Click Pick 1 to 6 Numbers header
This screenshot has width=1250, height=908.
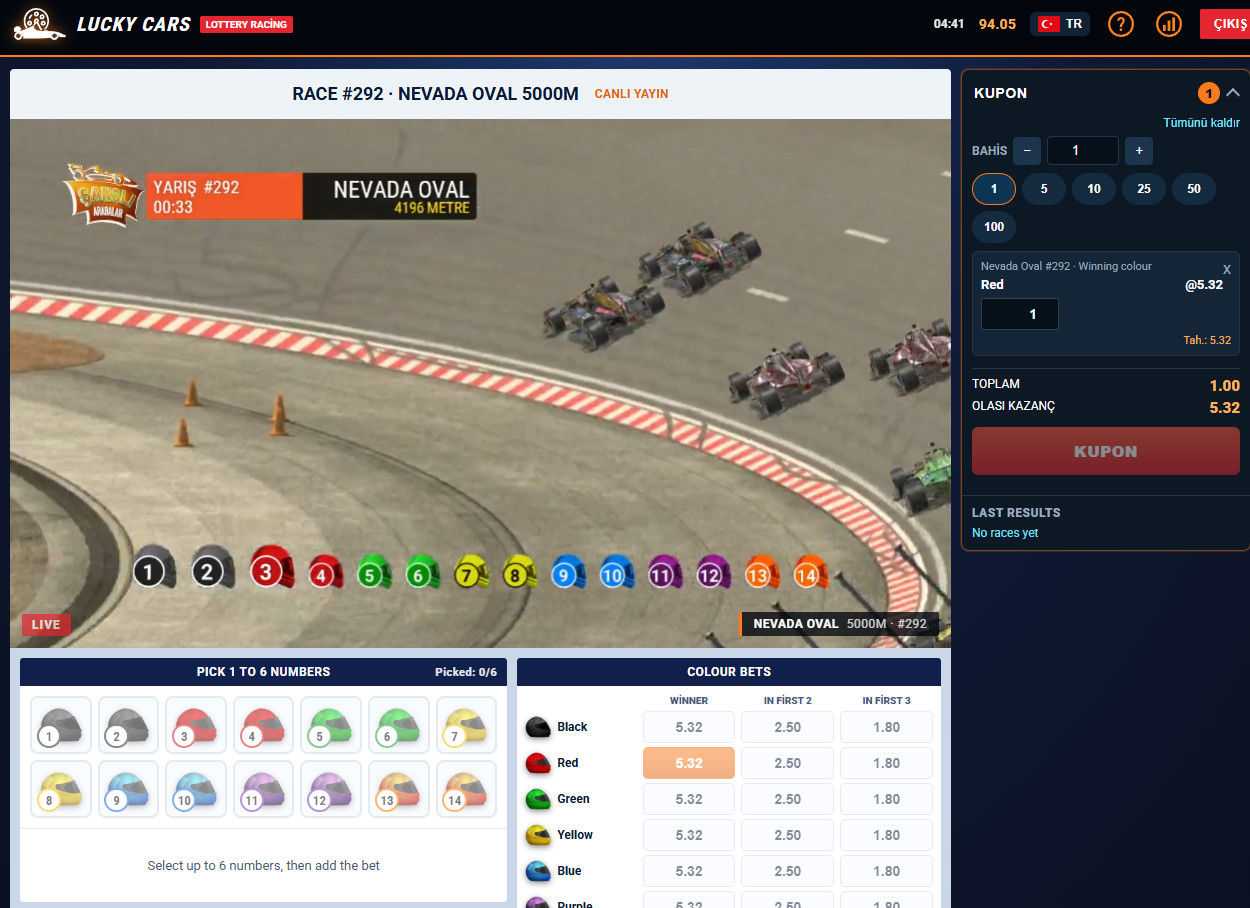click(264, 672)
